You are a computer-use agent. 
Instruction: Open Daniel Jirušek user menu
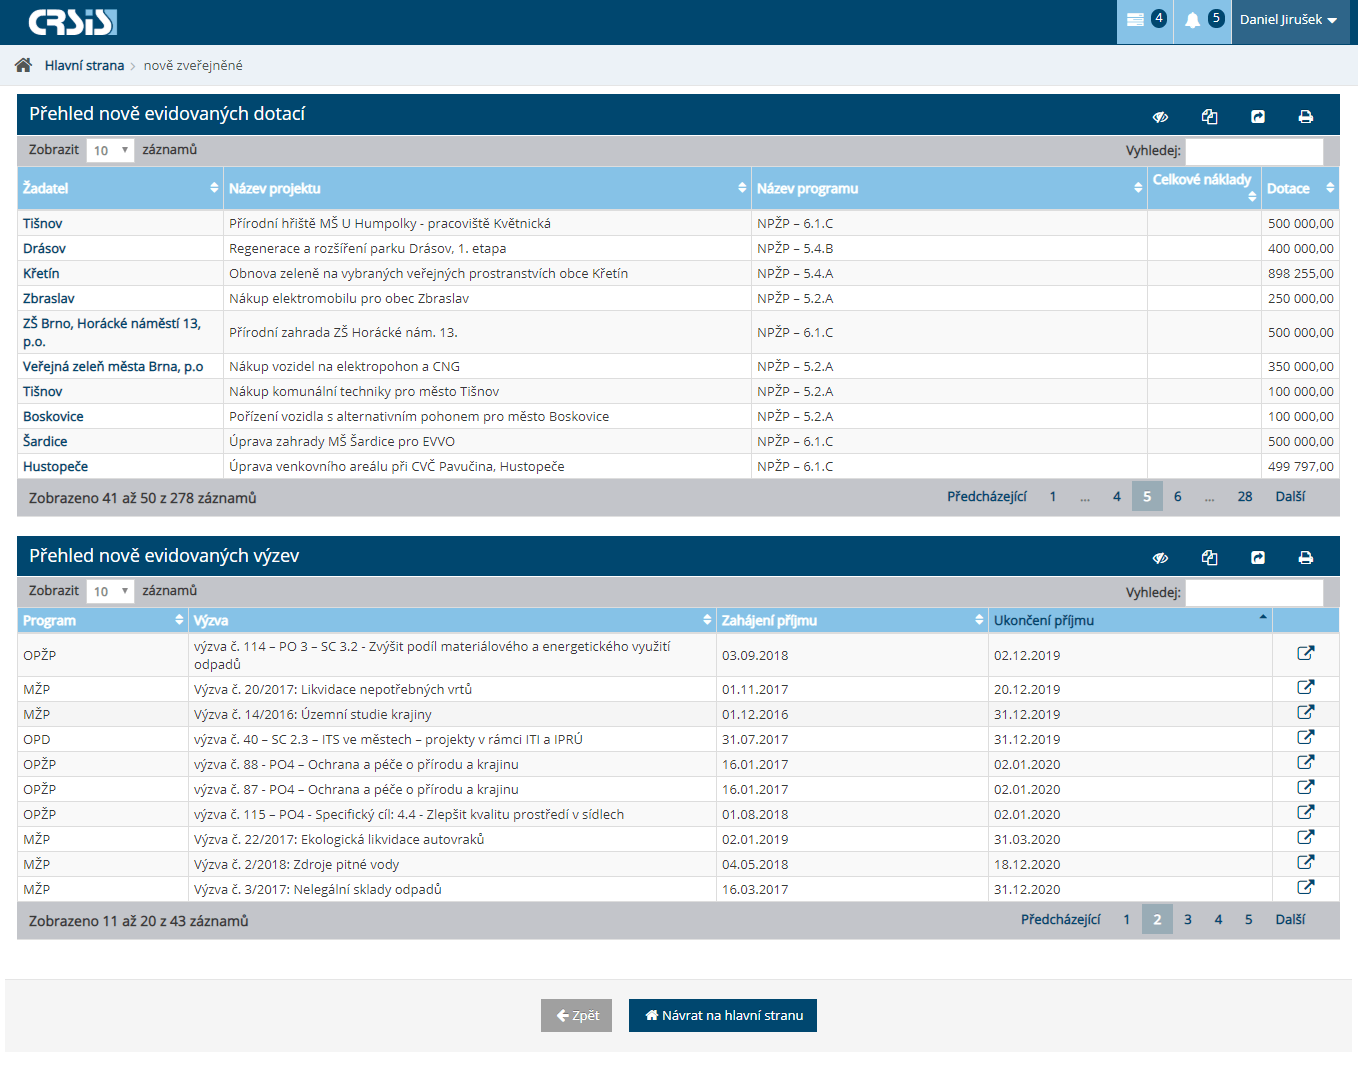[1288, 20]
